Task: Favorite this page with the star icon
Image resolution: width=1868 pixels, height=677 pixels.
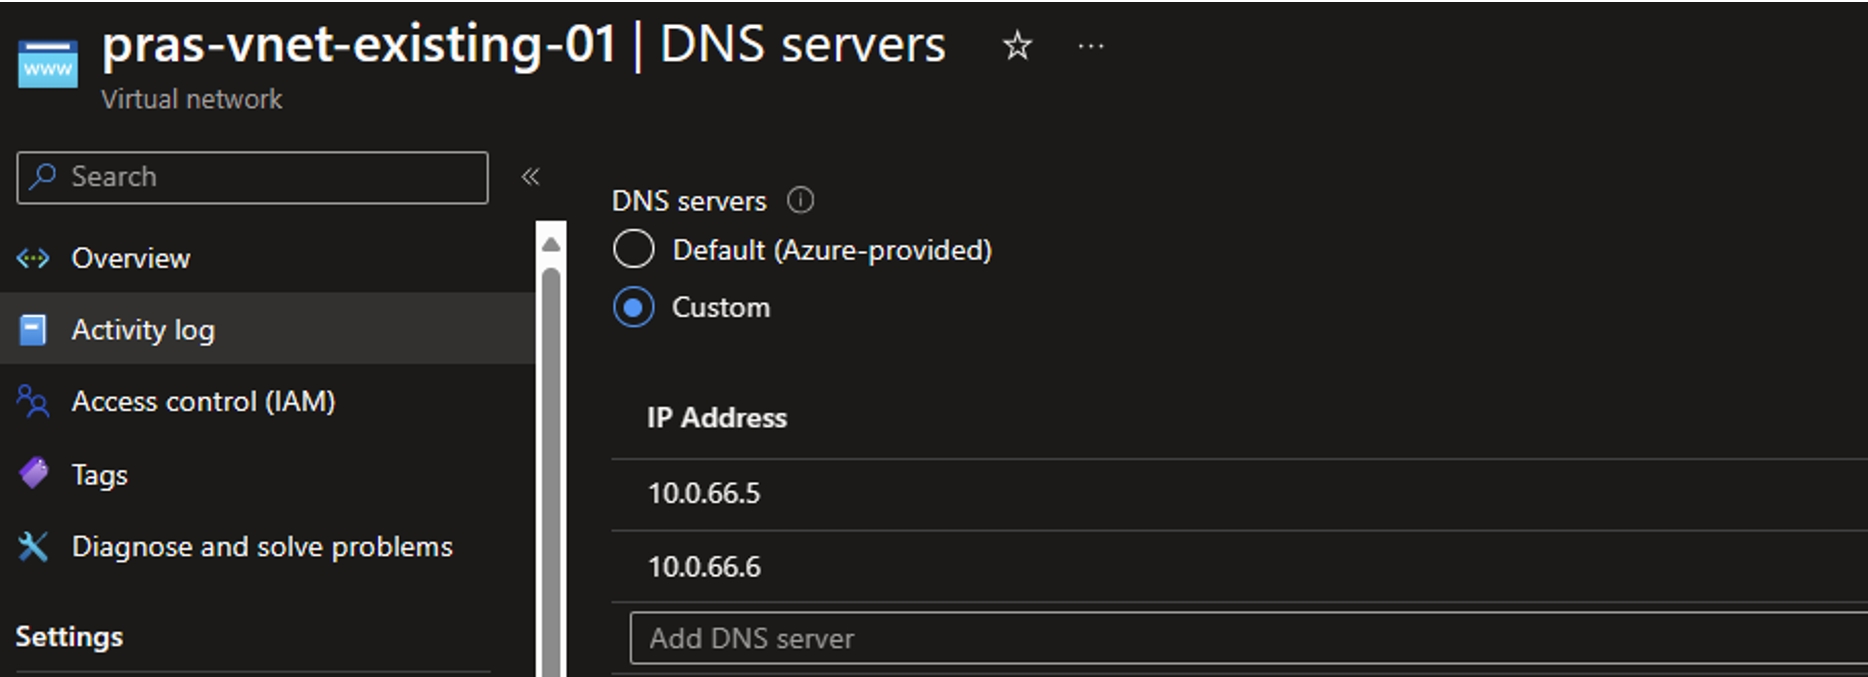Action: click(1017, 45)
